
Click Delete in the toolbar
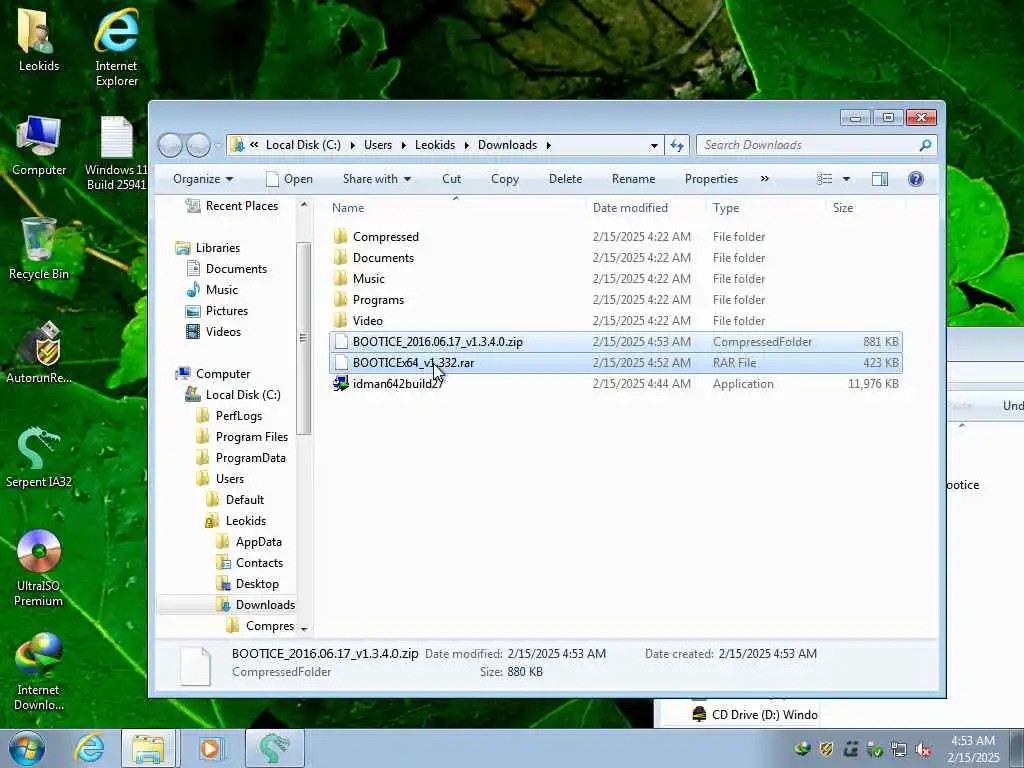click(x=566, y=179)
